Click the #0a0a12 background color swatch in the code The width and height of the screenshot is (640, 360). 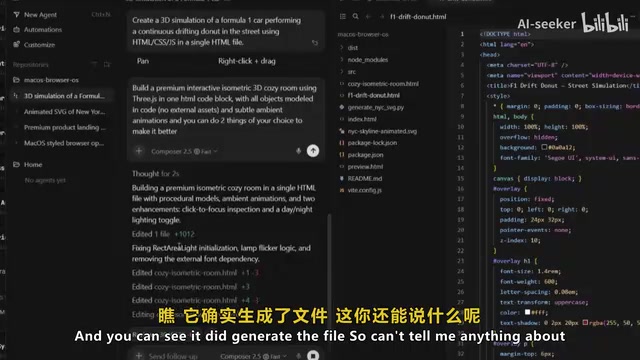coord(544,147)
